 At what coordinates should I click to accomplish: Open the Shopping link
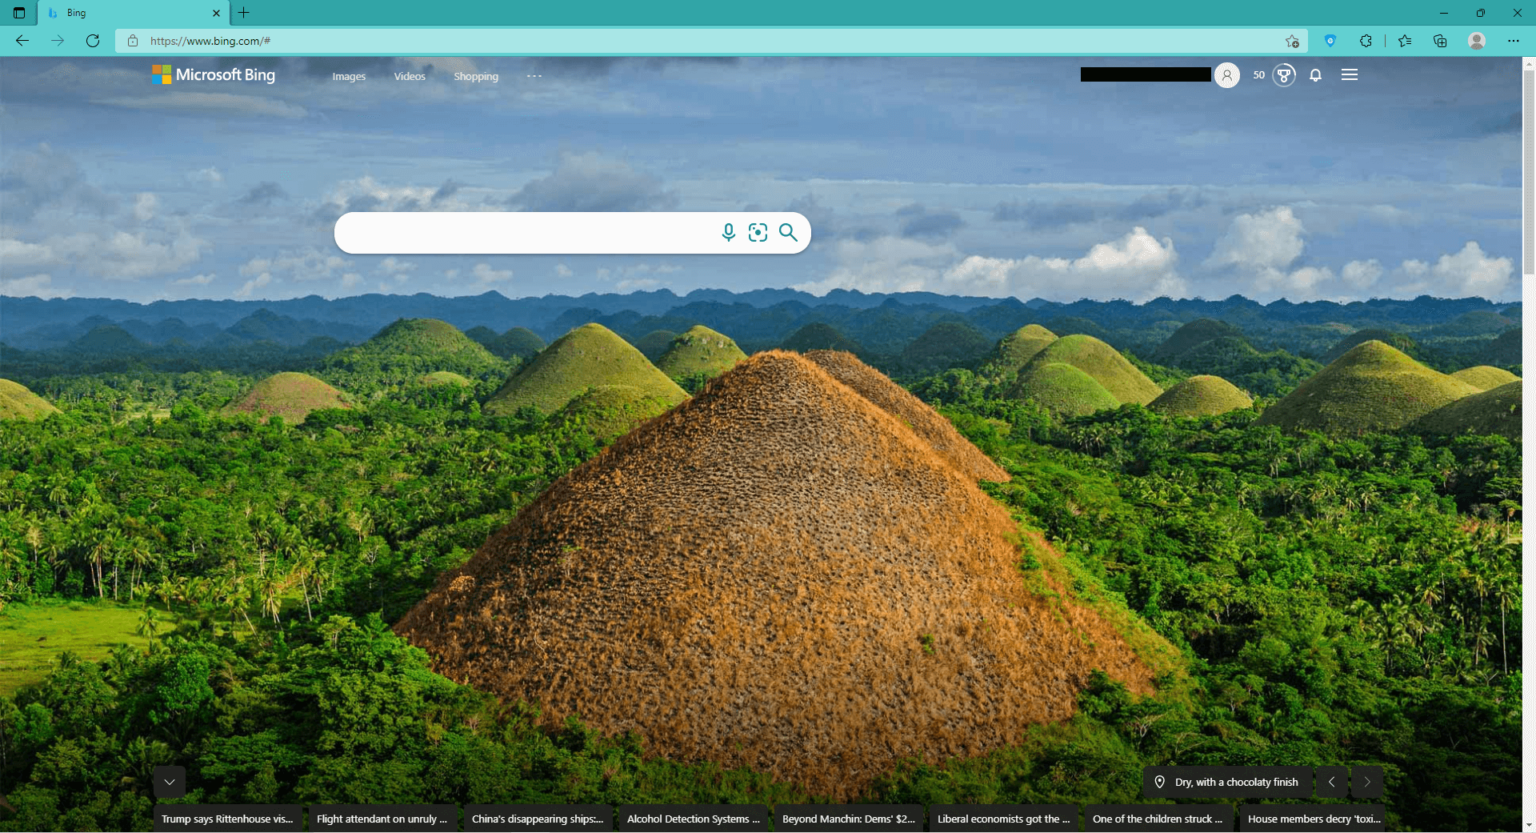point(476,76)
